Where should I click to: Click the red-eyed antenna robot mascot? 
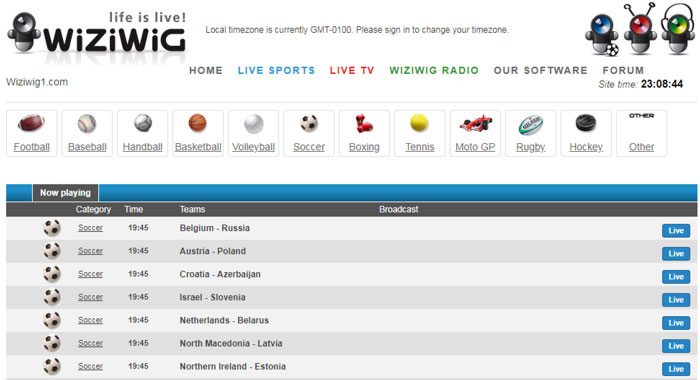[x=640, y=29]
